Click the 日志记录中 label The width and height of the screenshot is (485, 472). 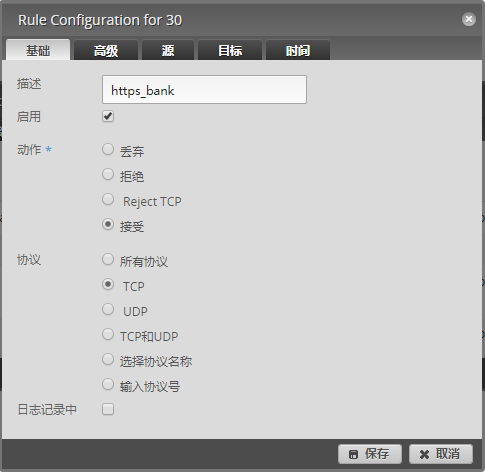[x=47, y=409]
